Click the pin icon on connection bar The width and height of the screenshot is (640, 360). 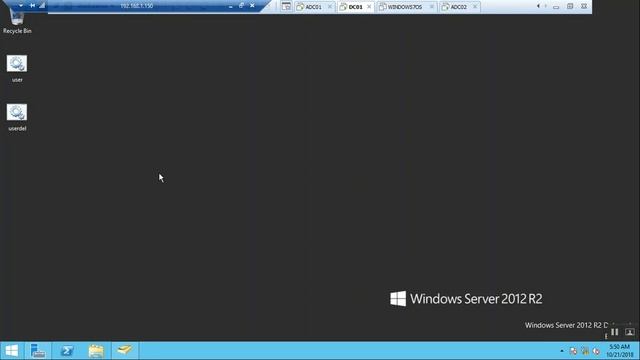click(x=32, y=5)
